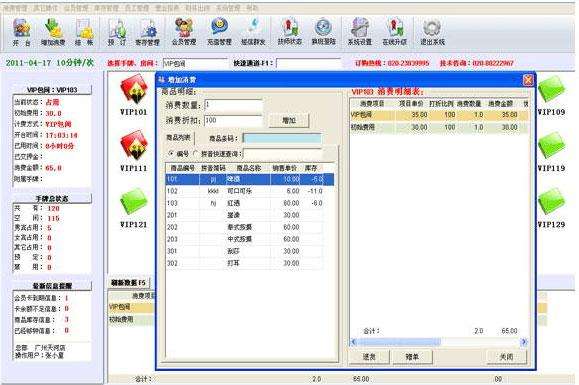Screen dimensions: 579x385
Task: Click the 商品库存信息 reminder line
Action: coord(41,320)
